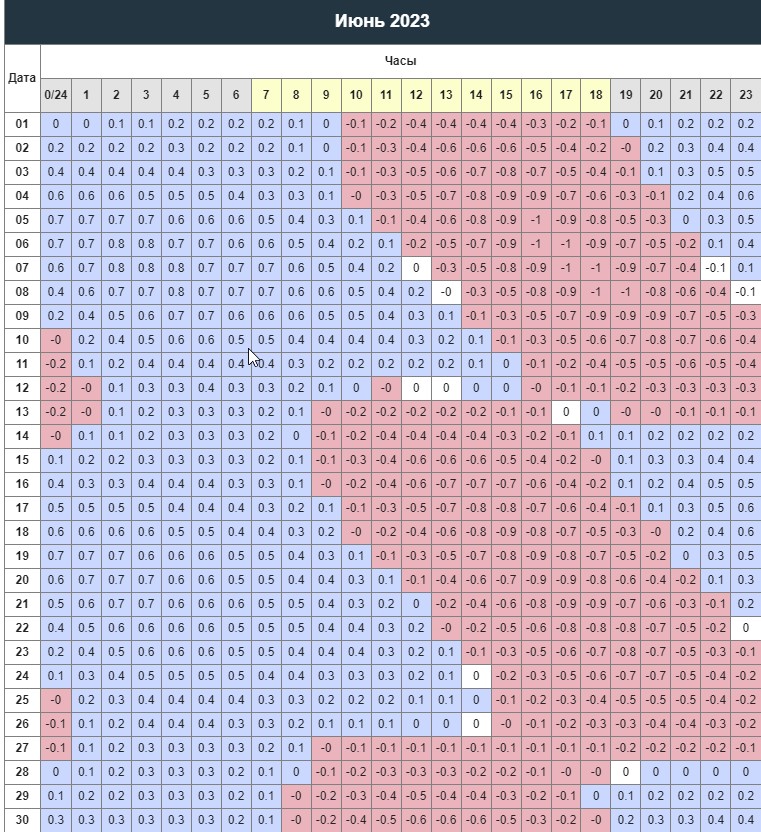The height and width of the screenshot is (832, 761).
Task: Click the hour 19 column header
Action: 626,95
